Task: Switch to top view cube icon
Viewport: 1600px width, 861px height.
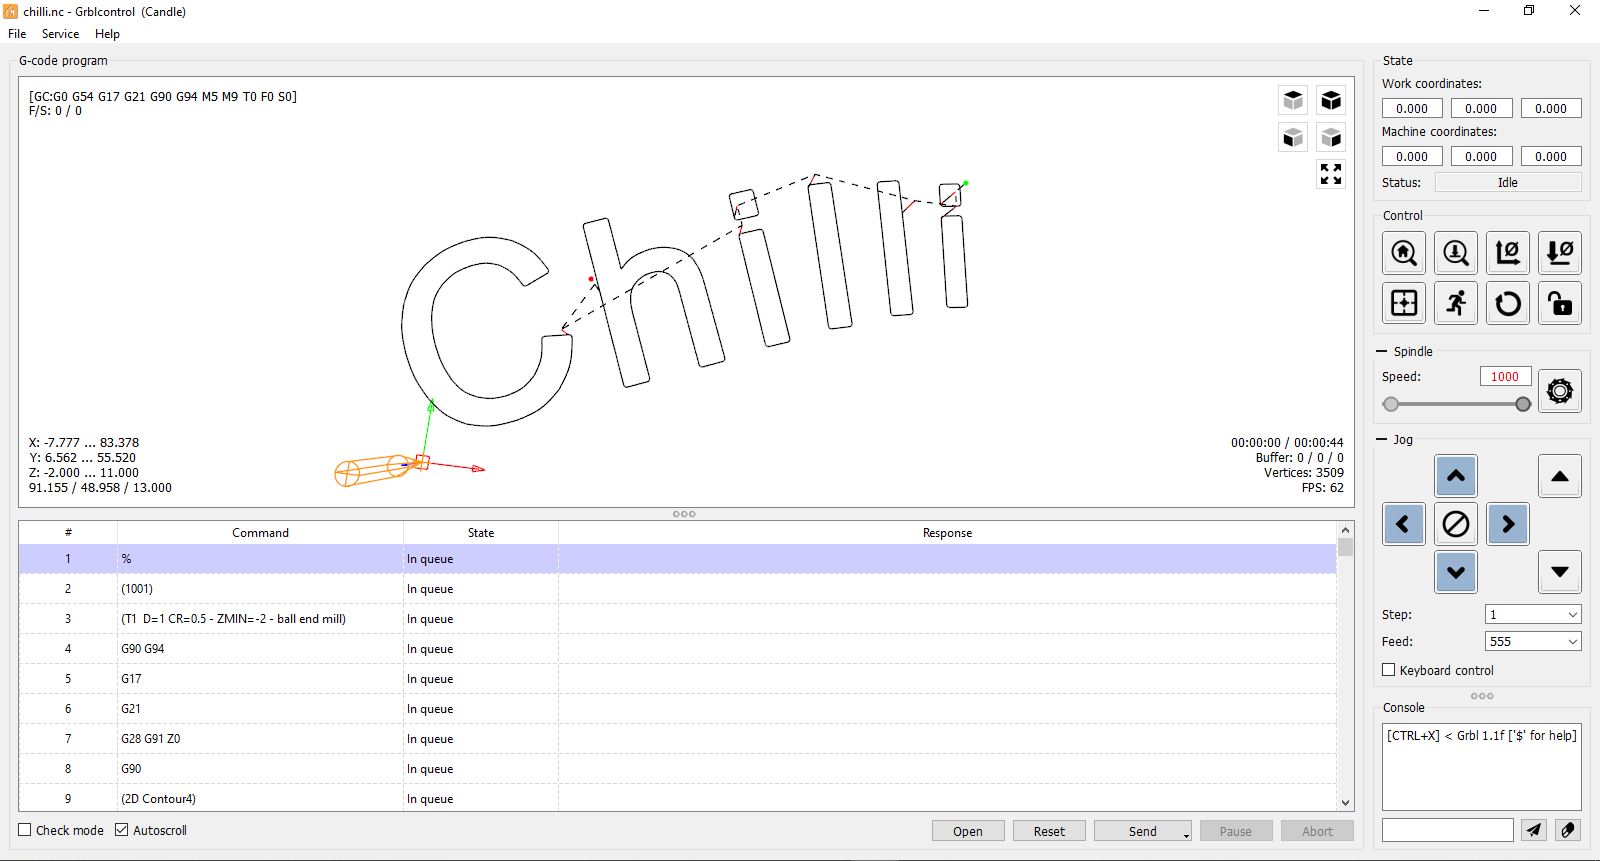Action: (1293, 100)
